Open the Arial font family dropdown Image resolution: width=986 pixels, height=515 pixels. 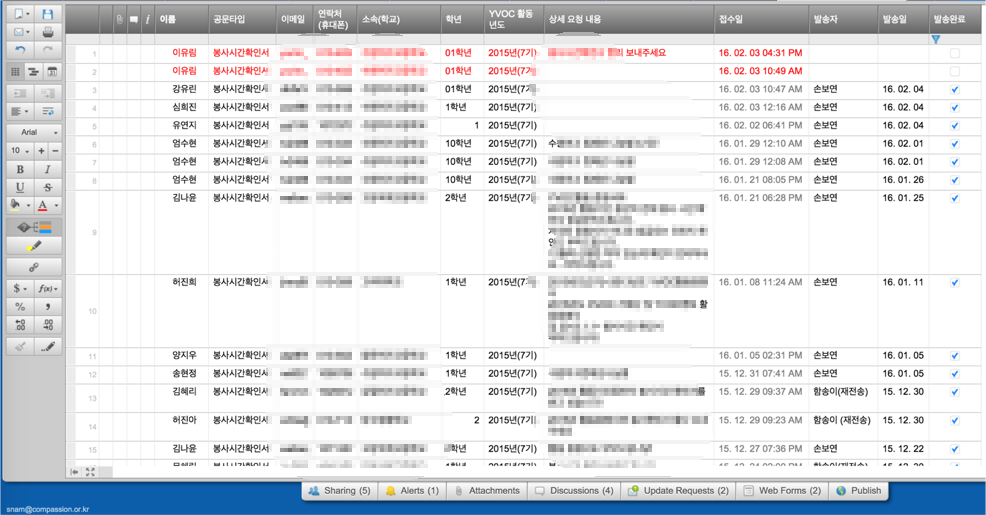coord(34,132)
